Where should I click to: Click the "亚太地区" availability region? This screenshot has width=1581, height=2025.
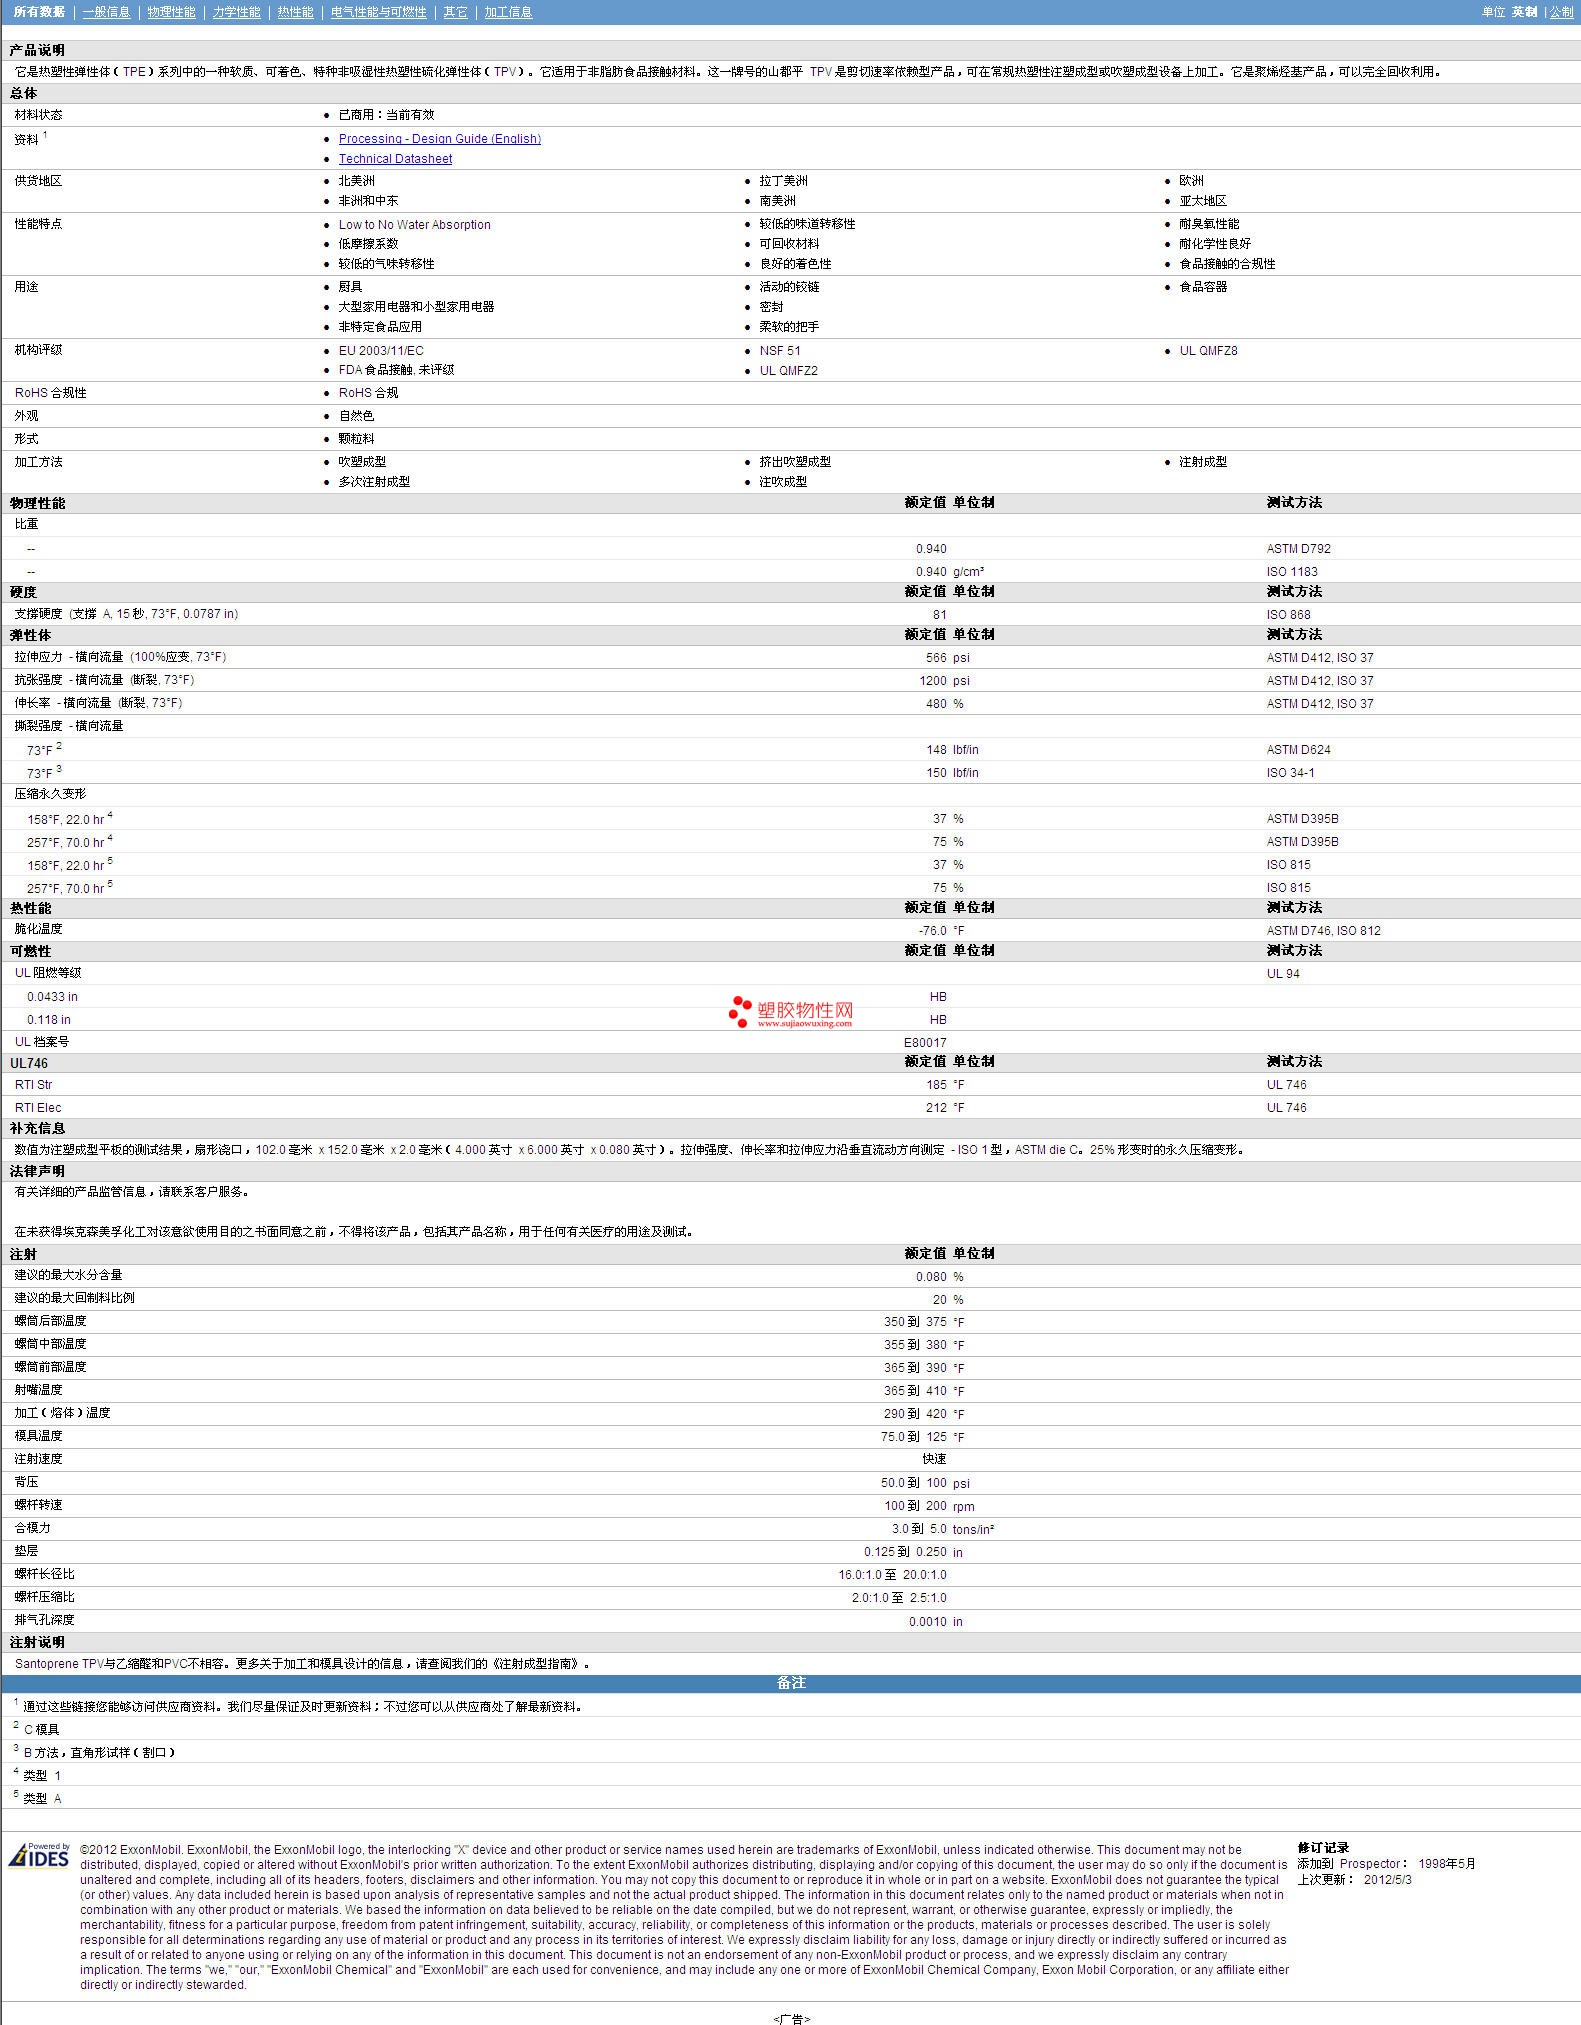[x=1203, y=201]
